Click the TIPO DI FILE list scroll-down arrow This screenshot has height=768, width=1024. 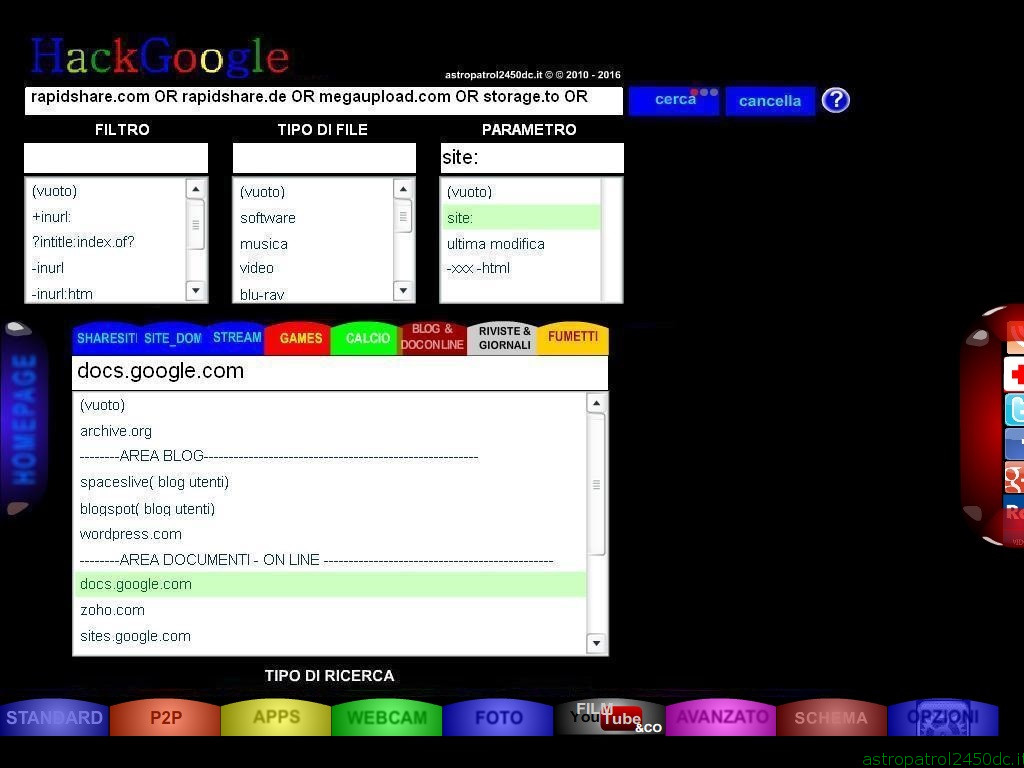tap(404, 291)
